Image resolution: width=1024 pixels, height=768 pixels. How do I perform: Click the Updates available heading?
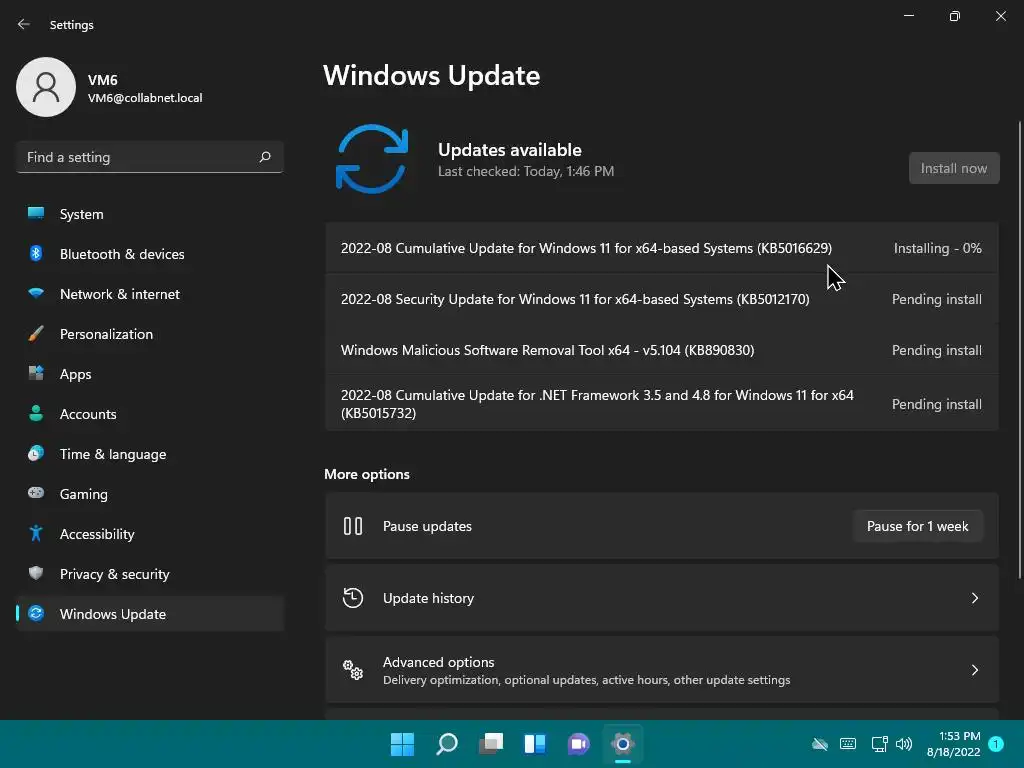click(509, 150)
